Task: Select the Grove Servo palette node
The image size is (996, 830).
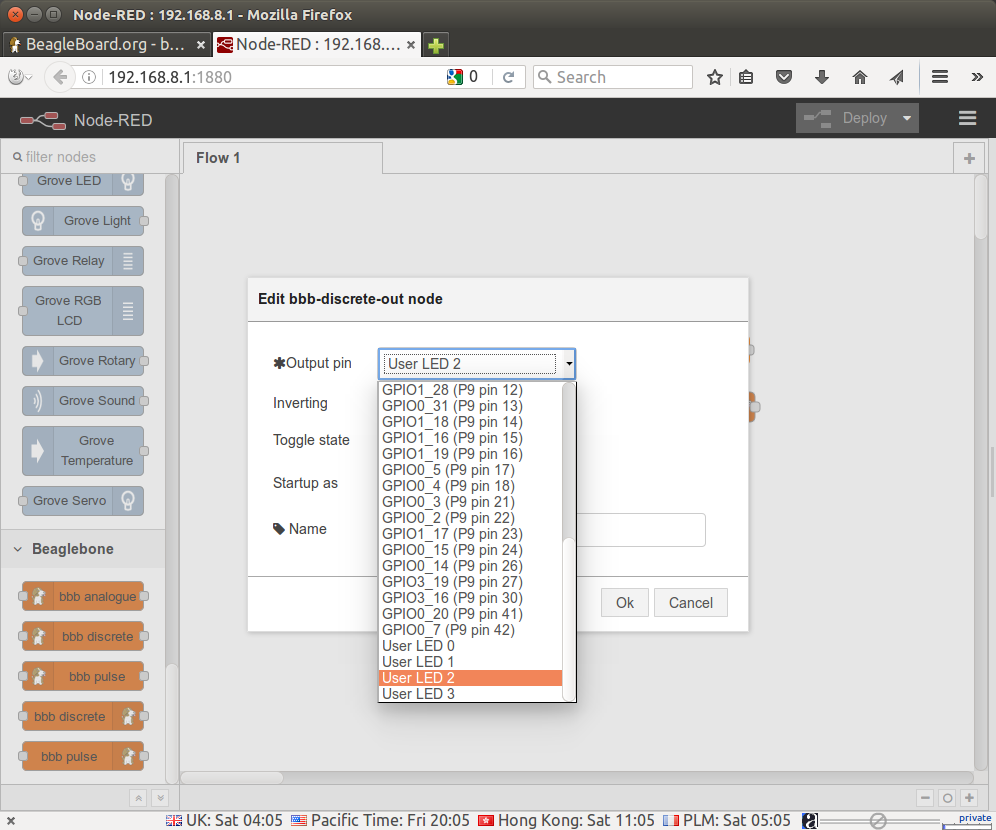Action: pyautogui.click(x=83, y=501)
